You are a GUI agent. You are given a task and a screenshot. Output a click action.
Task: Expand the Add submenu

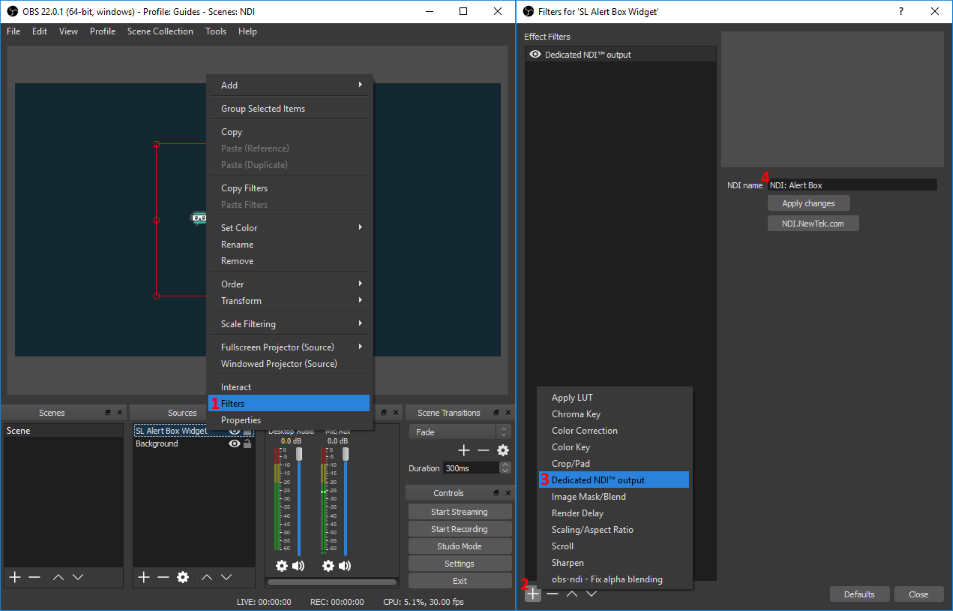289,85
